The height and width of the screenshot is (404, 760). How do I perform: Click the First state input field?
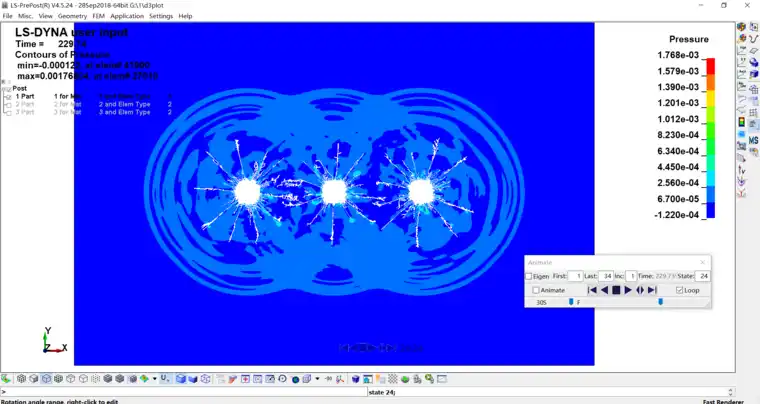click(575, 276)
